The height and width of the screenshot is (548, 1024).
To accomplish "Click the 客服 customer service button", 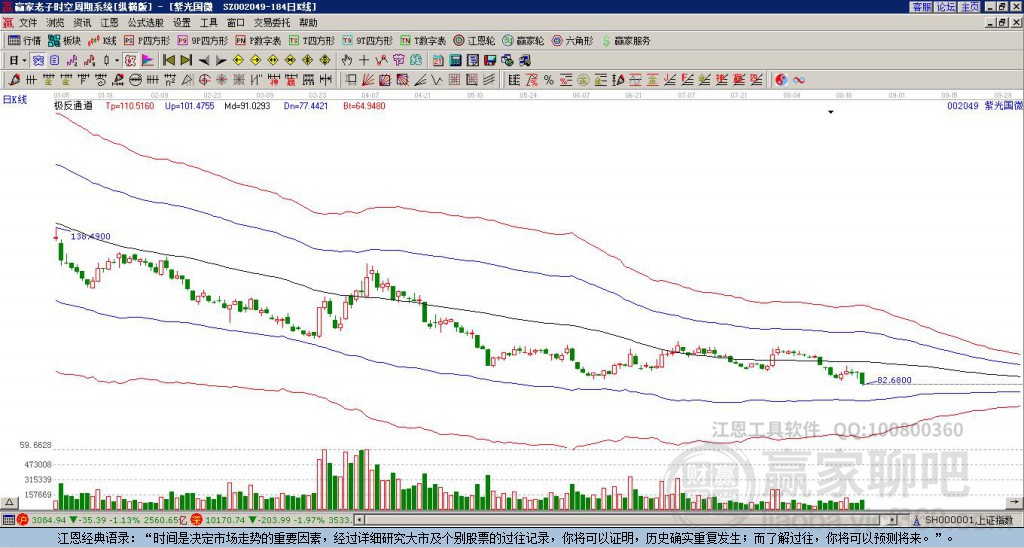I will [x=921, y=7].
